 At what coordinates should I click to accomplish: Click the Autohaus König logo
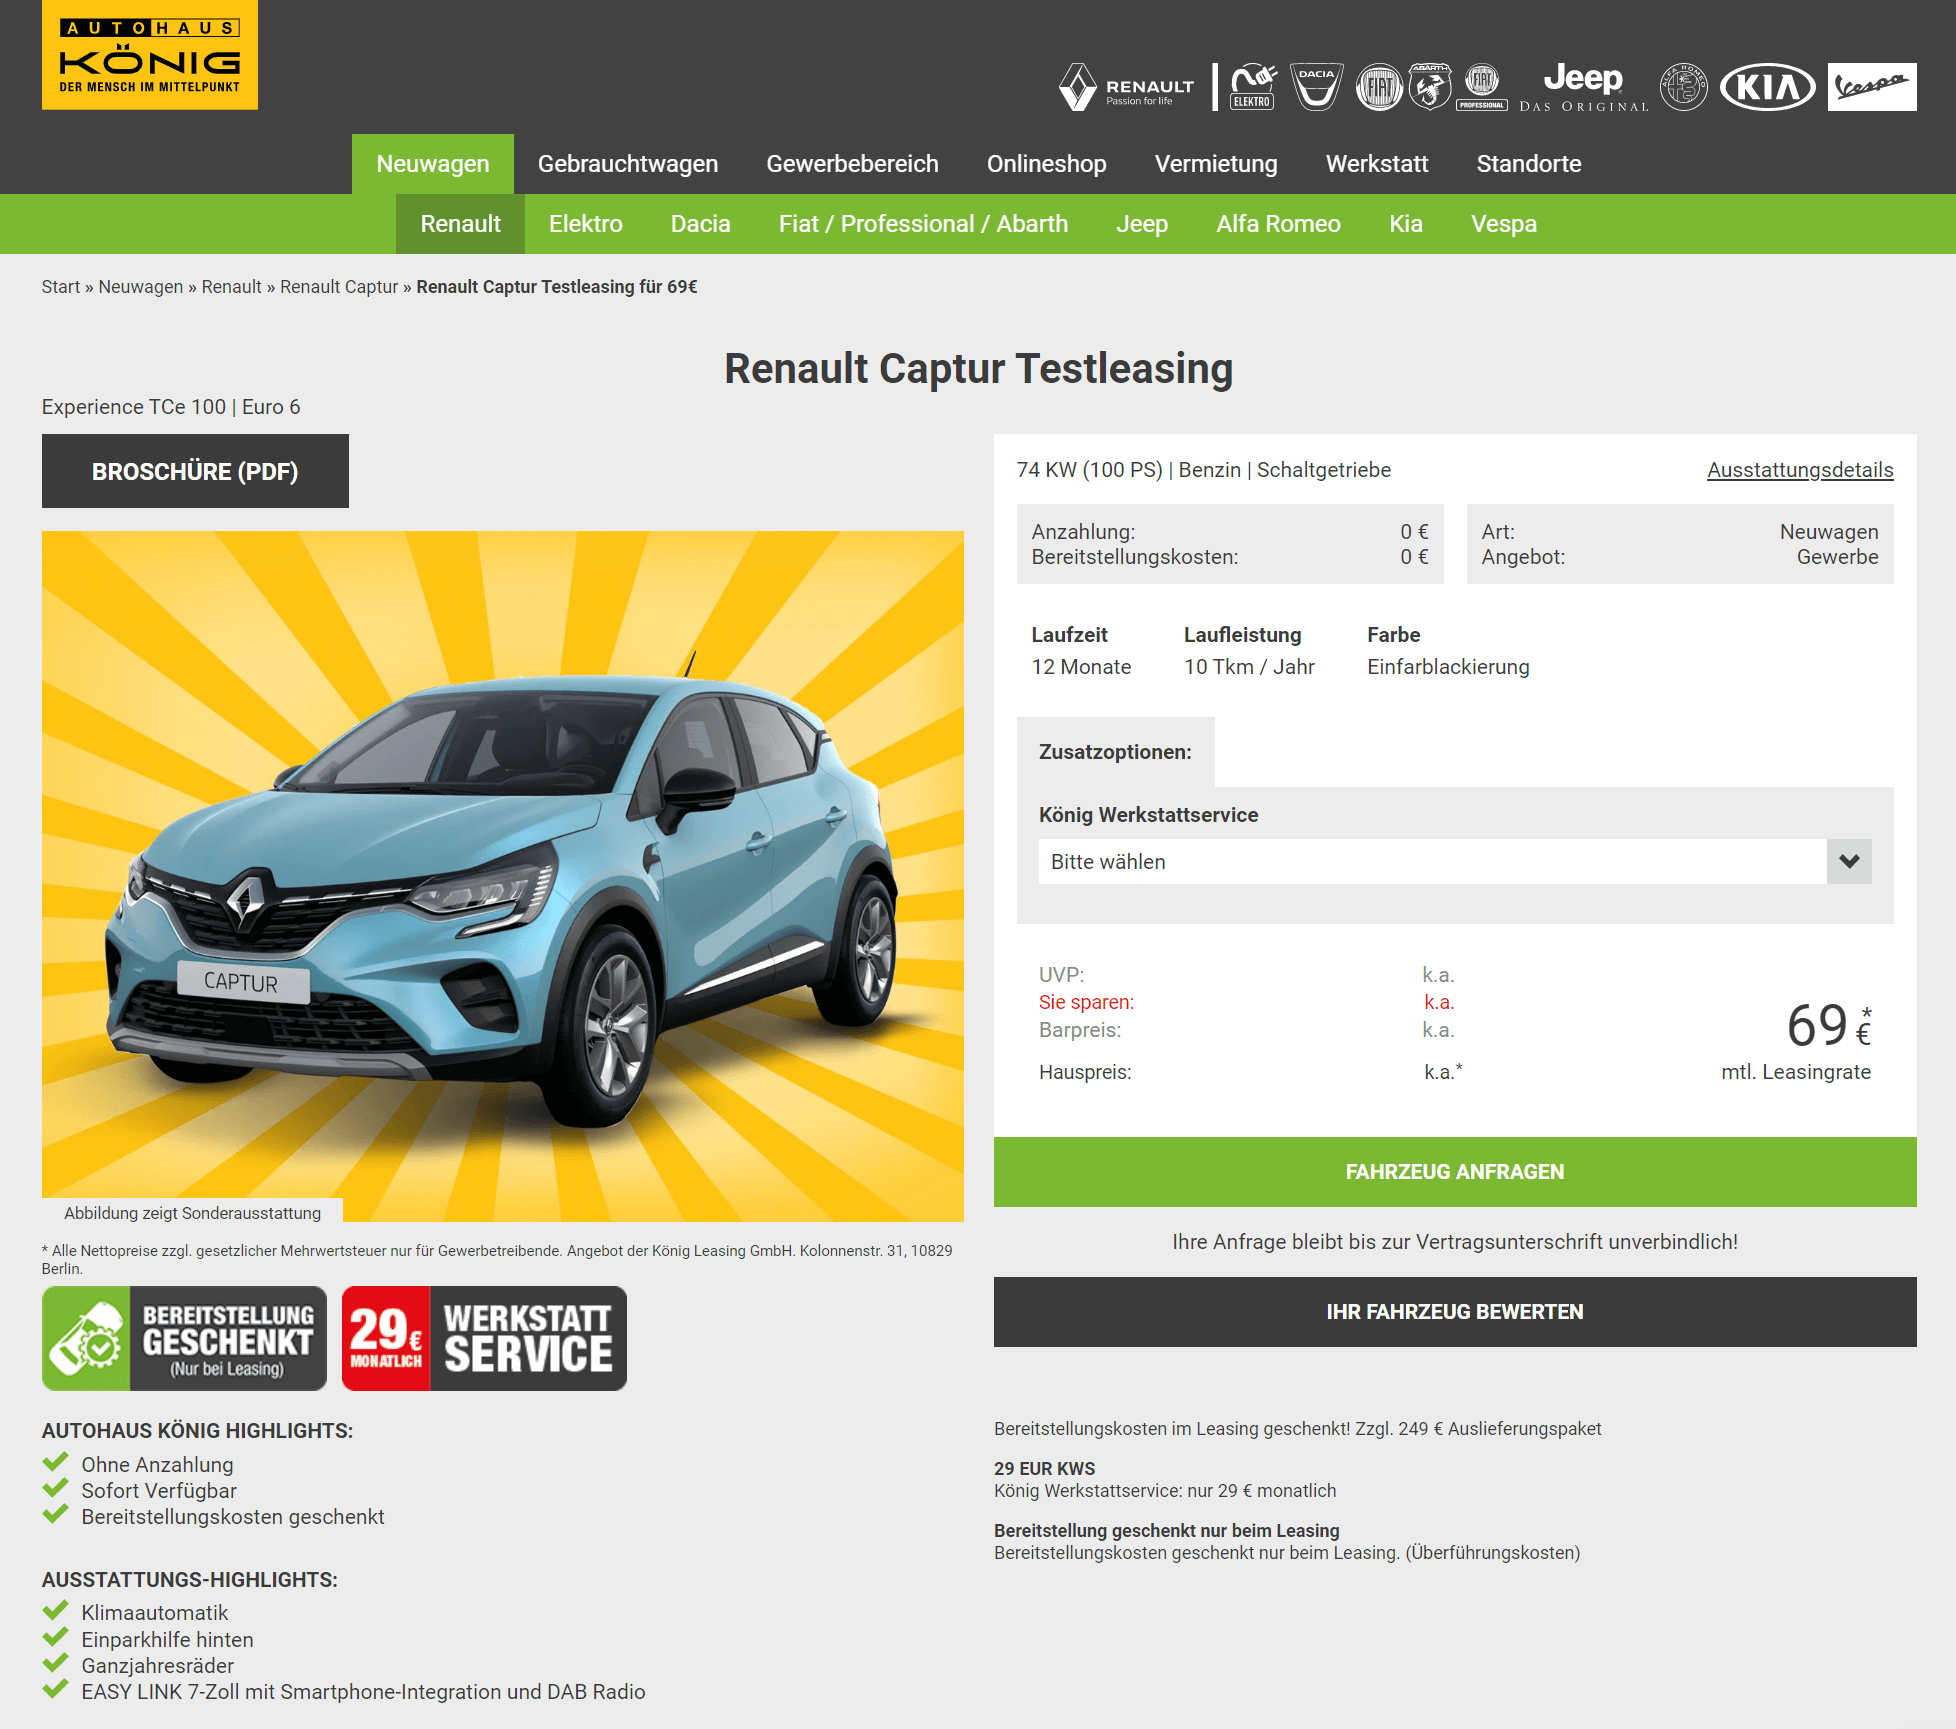tap(150, 55)
